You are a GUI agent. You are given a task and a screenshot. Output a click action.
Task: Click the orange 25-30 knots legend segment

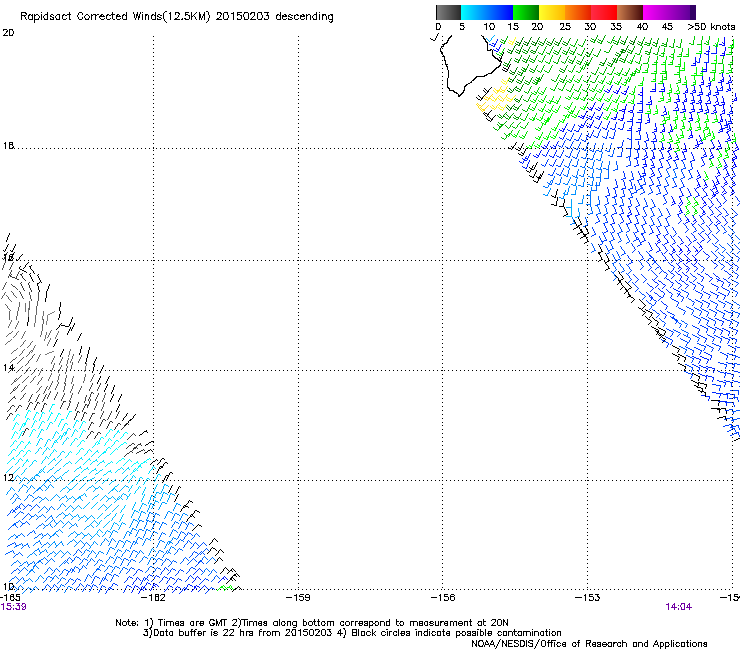tap(578, 12)
